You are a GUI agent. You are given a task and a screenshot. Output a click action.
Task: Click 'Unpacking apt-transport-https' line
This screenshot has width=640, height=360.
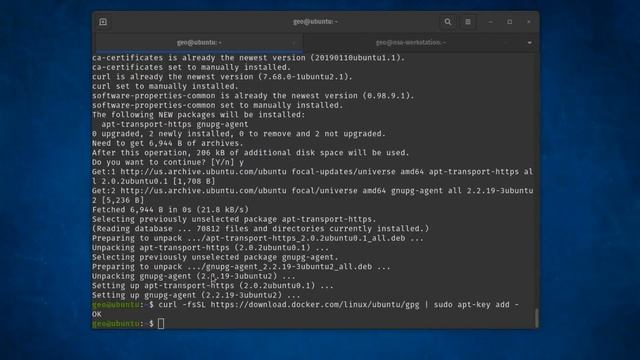[x=210, y=248]
